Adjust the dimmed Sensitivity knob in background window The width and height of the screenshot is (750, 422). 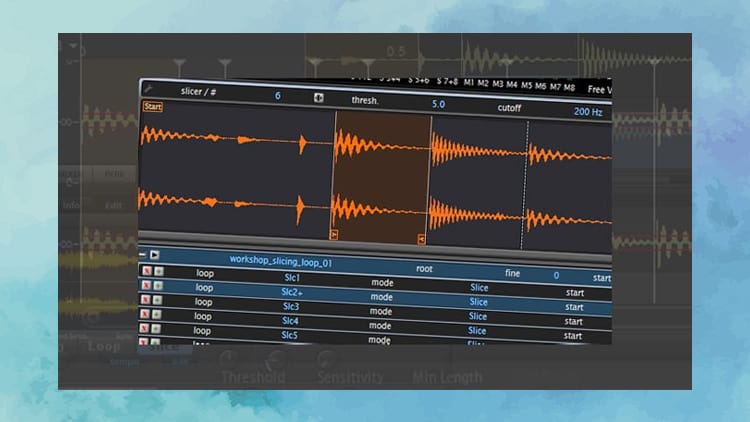coord(326,360)
